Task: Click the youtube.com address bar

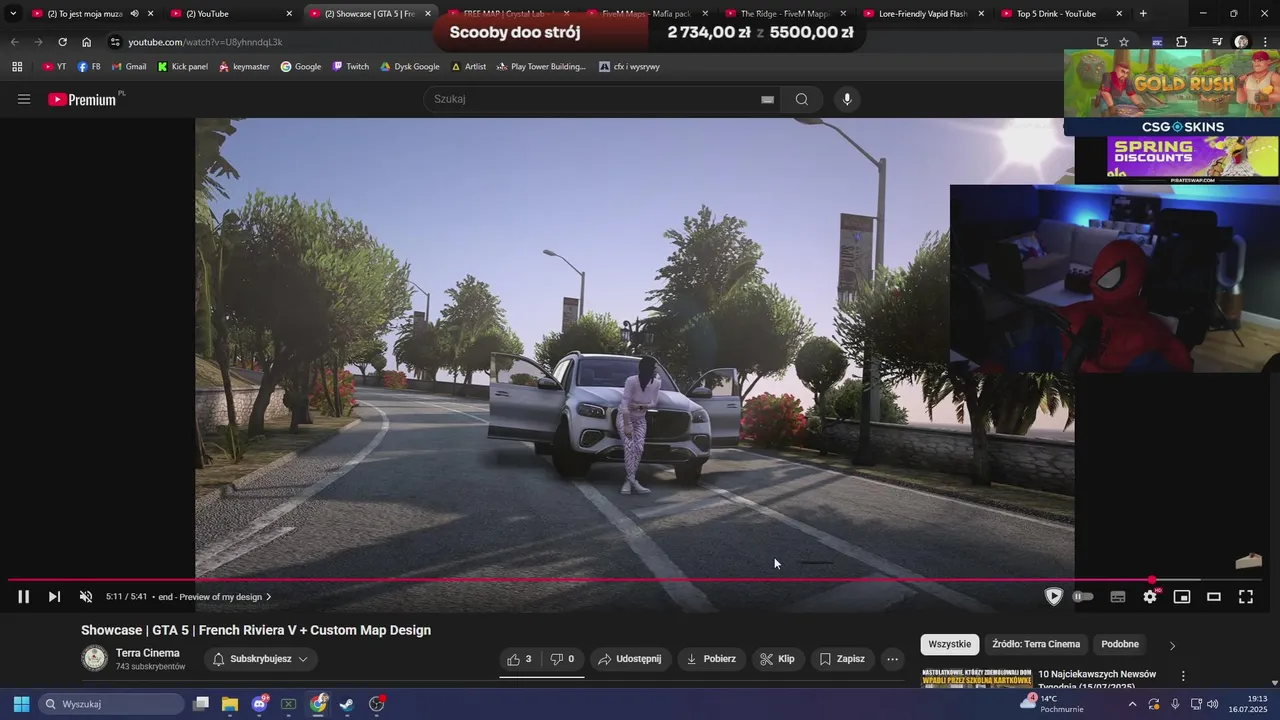Action: [600, 42]
